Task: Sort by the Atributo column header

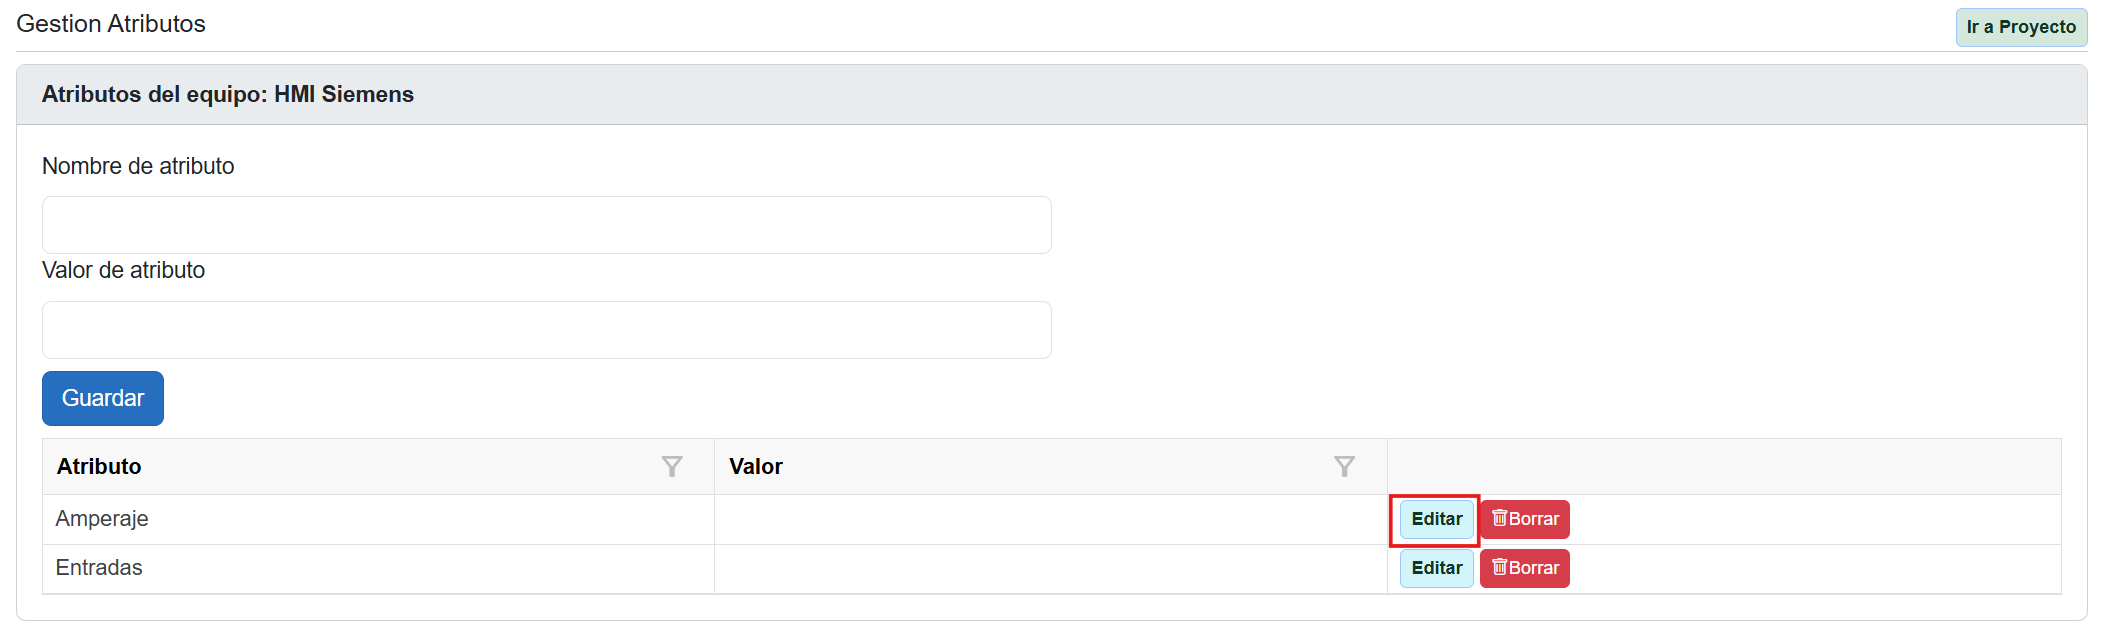Action: pos(99,467)
